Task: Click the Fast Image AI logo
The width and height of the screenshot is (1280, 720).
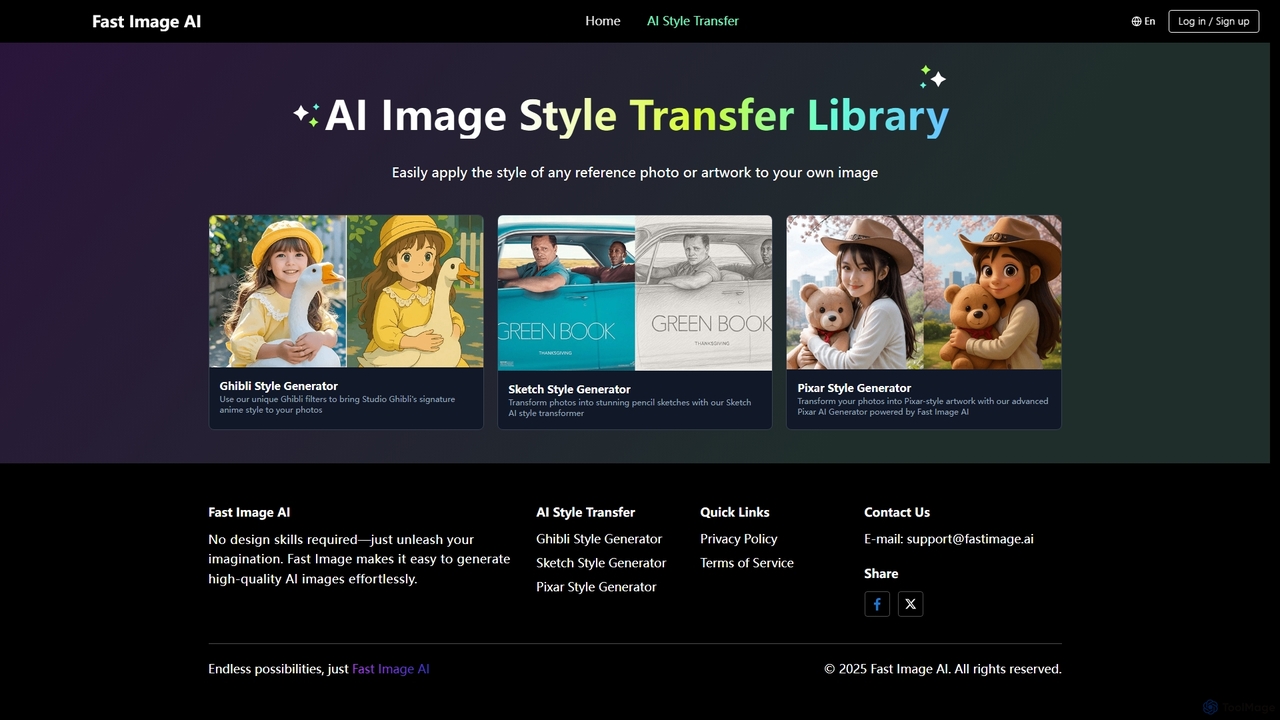Action: pos(146,21)
